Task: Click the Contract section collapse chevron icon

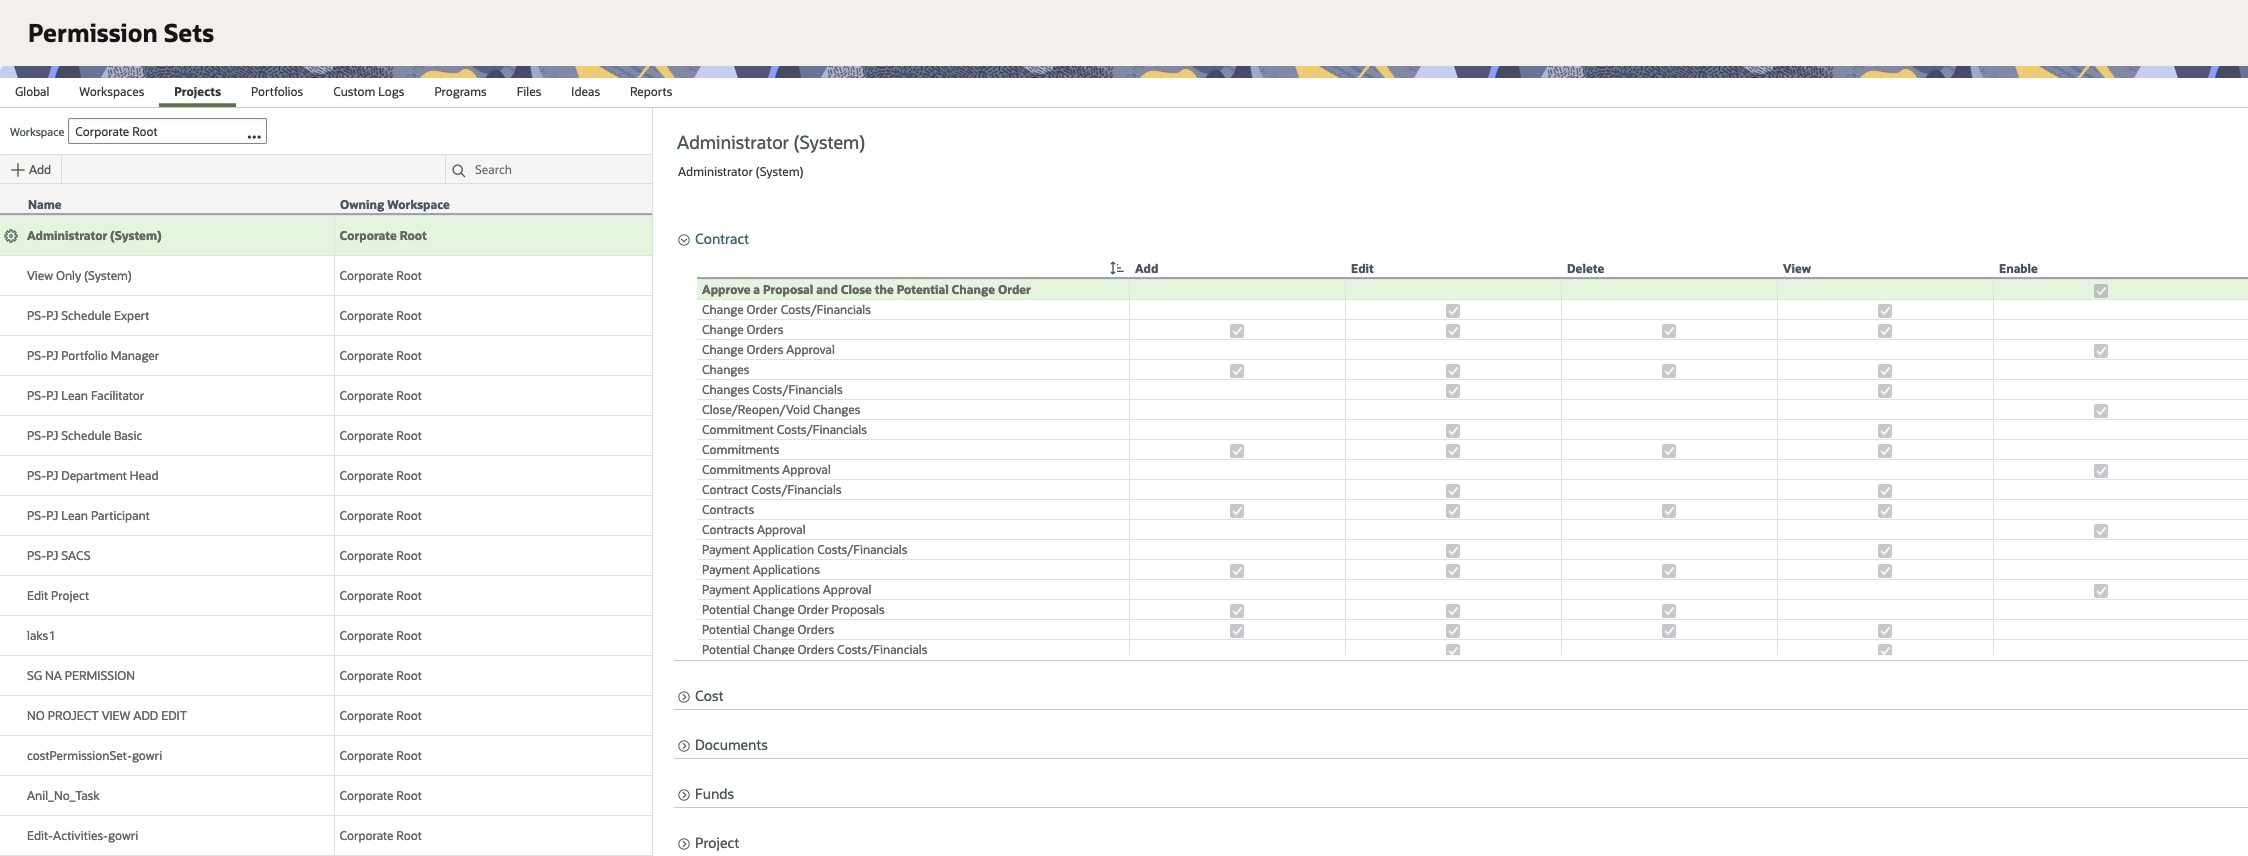Action: (684, 240)
